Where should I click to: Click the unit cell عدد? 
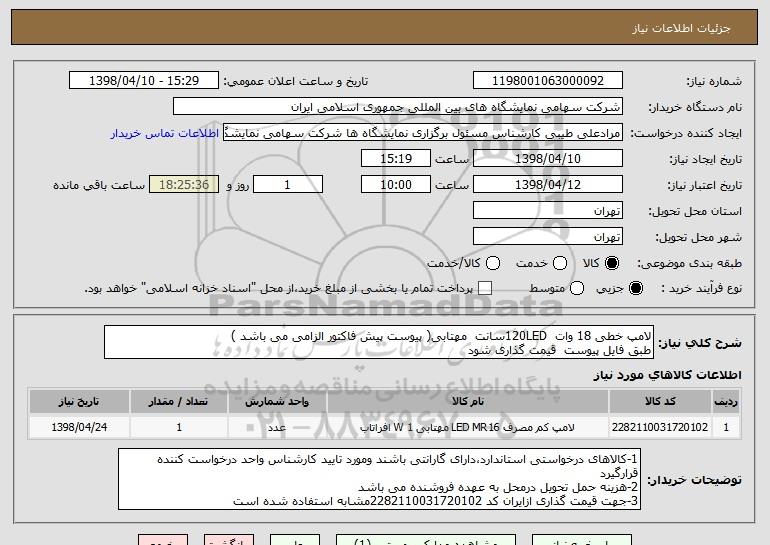point(277,427)
